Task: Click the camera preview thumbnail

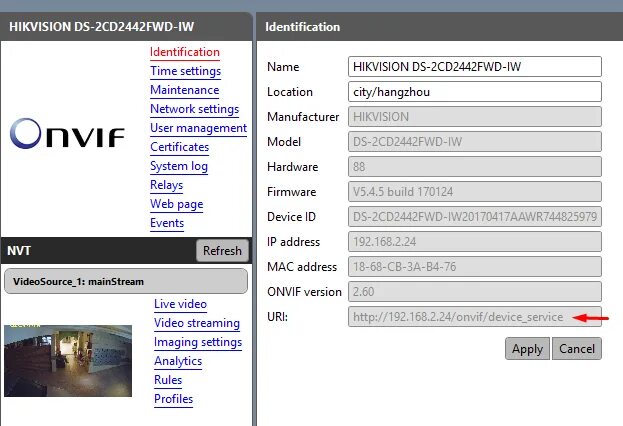Action: coord(68,361)
